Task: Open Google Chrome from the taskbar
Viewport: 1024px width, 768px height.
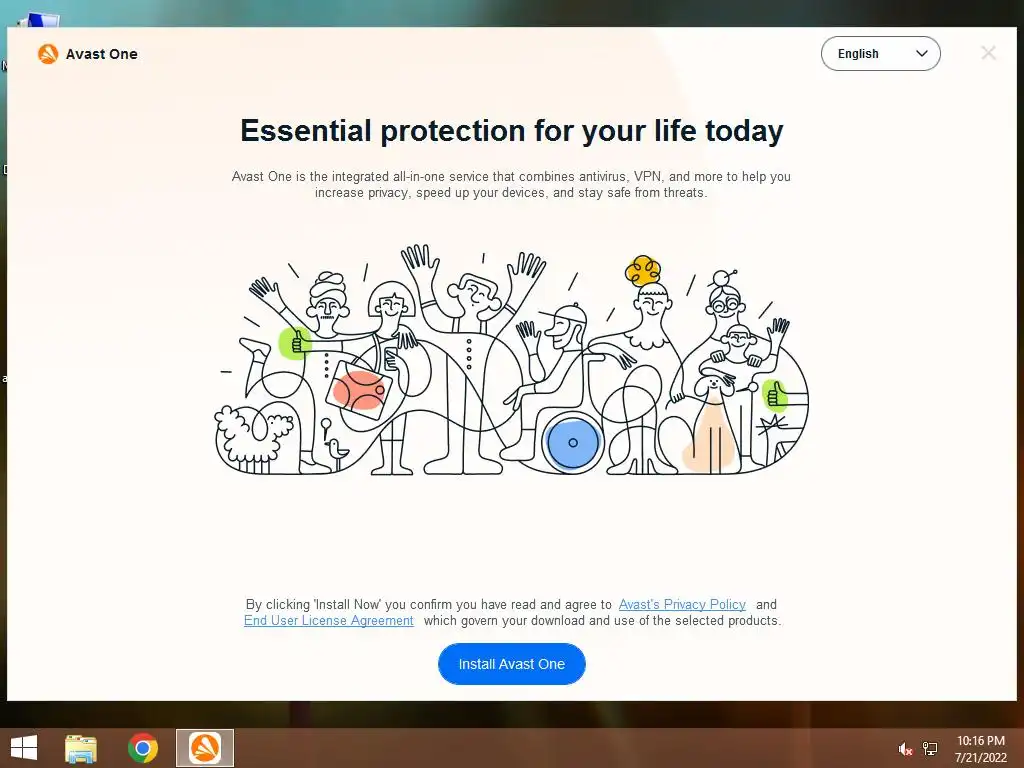Action: point(142,748)
